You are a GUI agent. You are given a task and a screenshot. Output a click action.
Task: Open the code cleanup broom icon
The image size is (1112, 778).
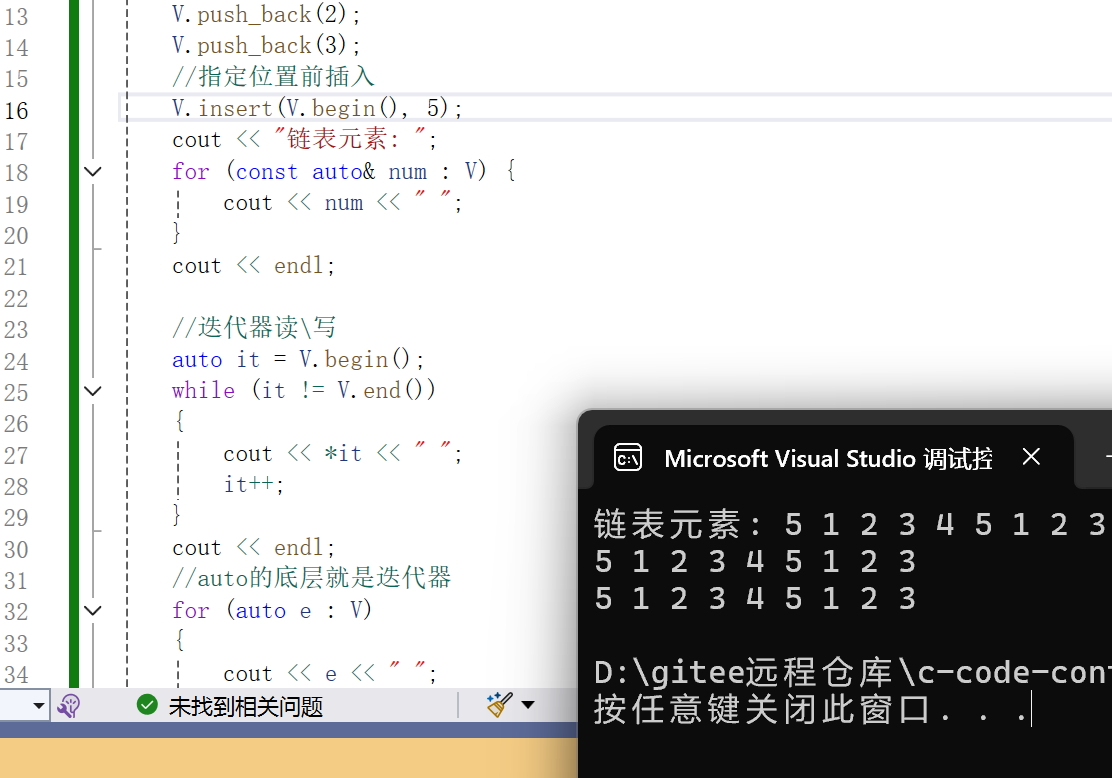click(499, 705)
